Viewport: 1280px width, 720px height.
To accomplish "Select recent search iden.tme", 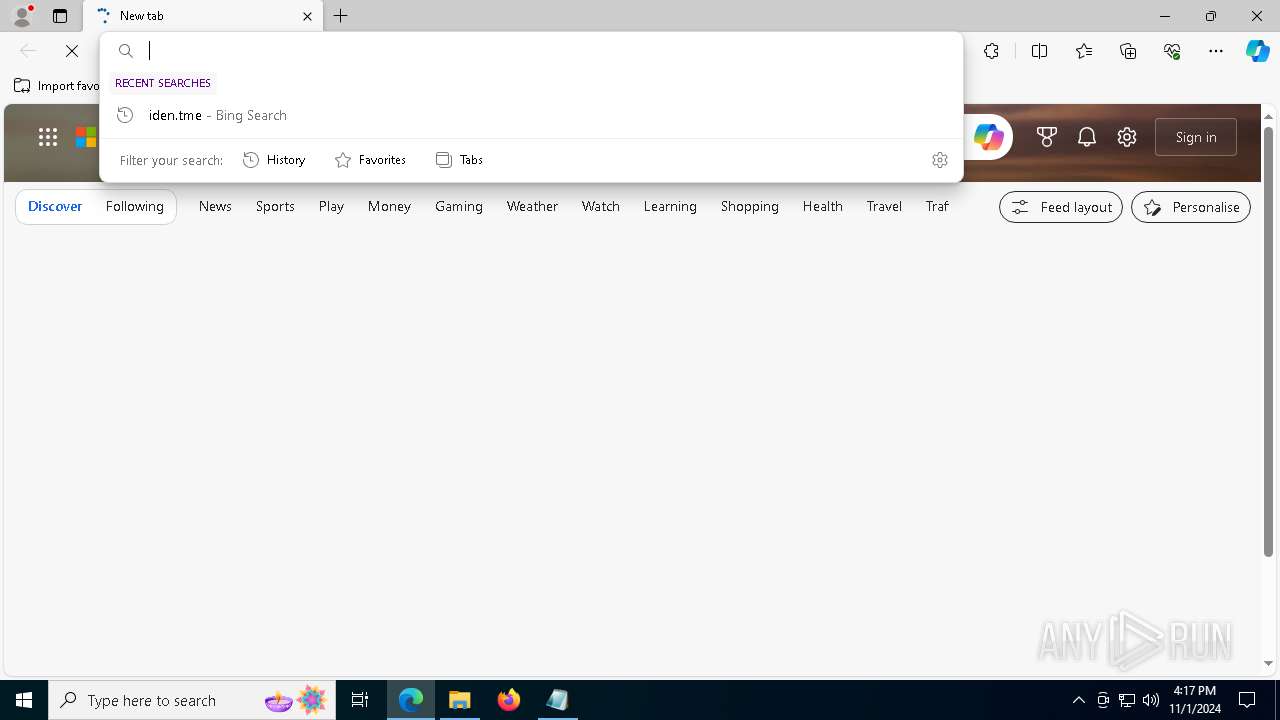I will (531, 115).
